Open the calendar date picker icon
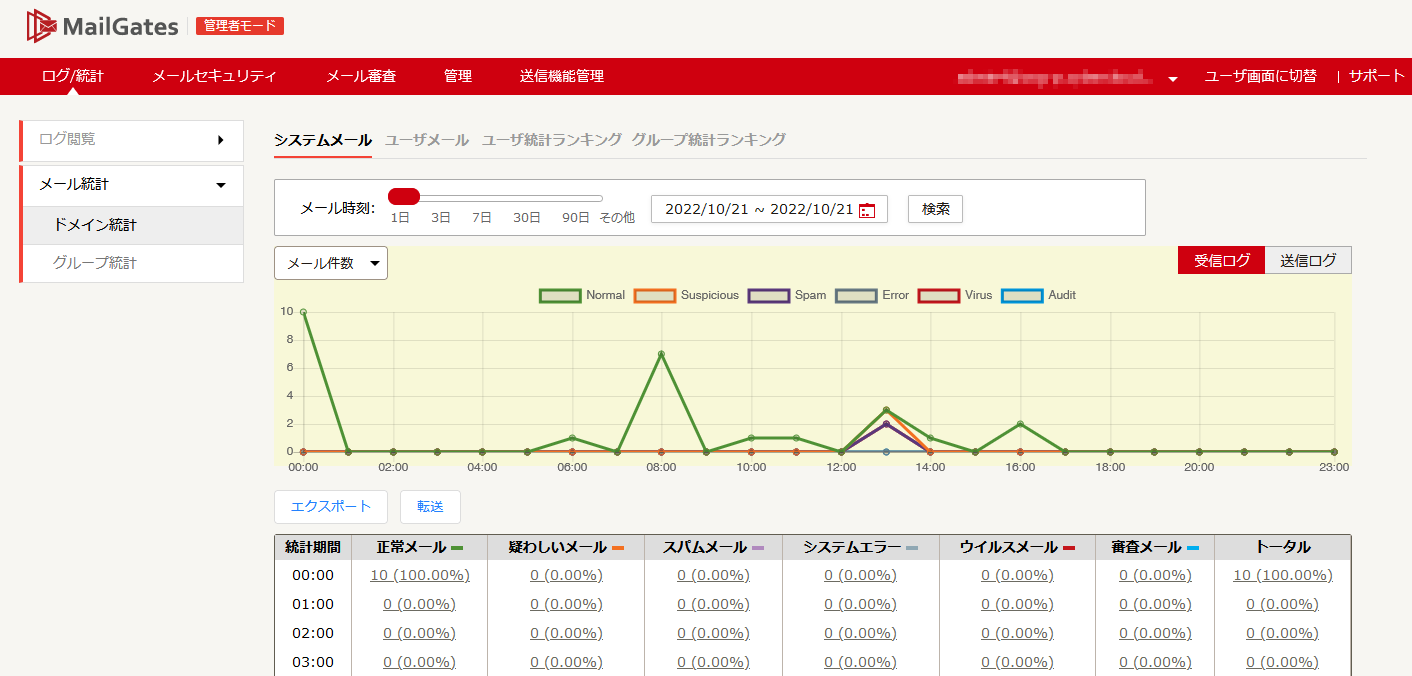 point(867,210)
